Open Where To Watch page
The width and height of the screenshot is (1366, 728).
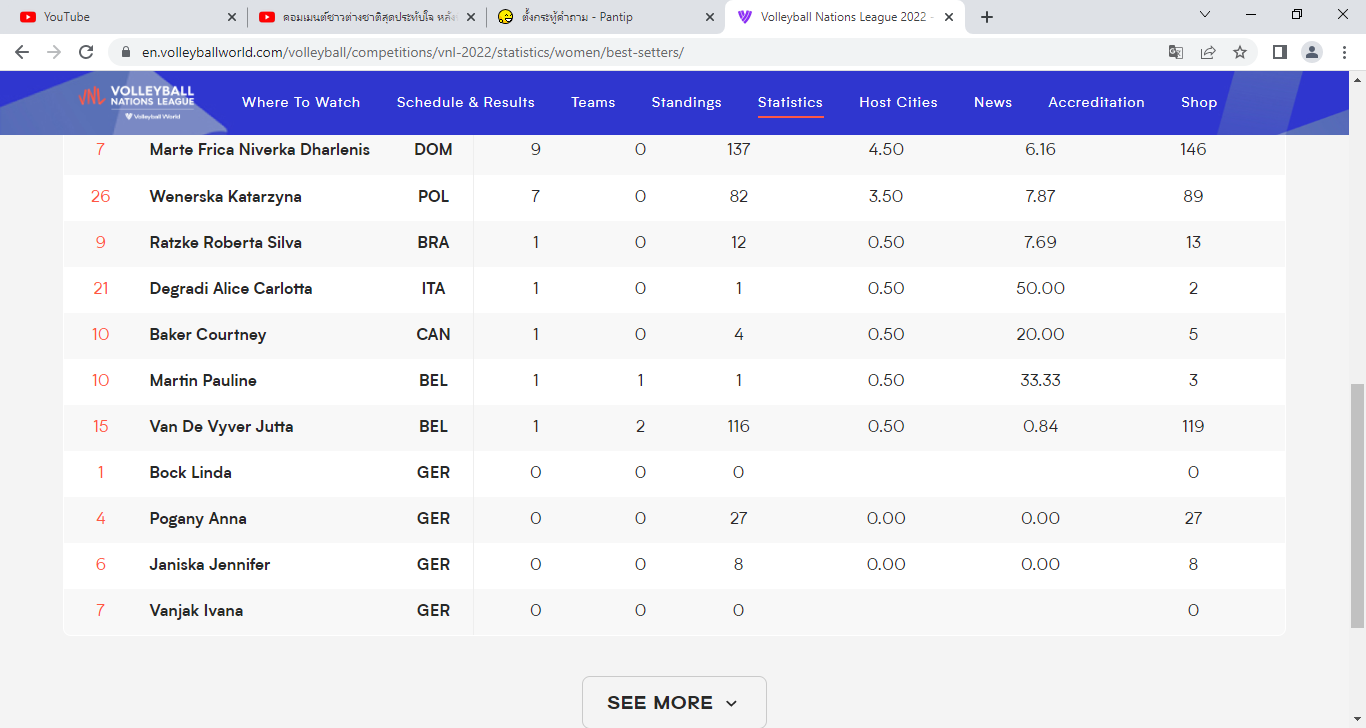301,102
